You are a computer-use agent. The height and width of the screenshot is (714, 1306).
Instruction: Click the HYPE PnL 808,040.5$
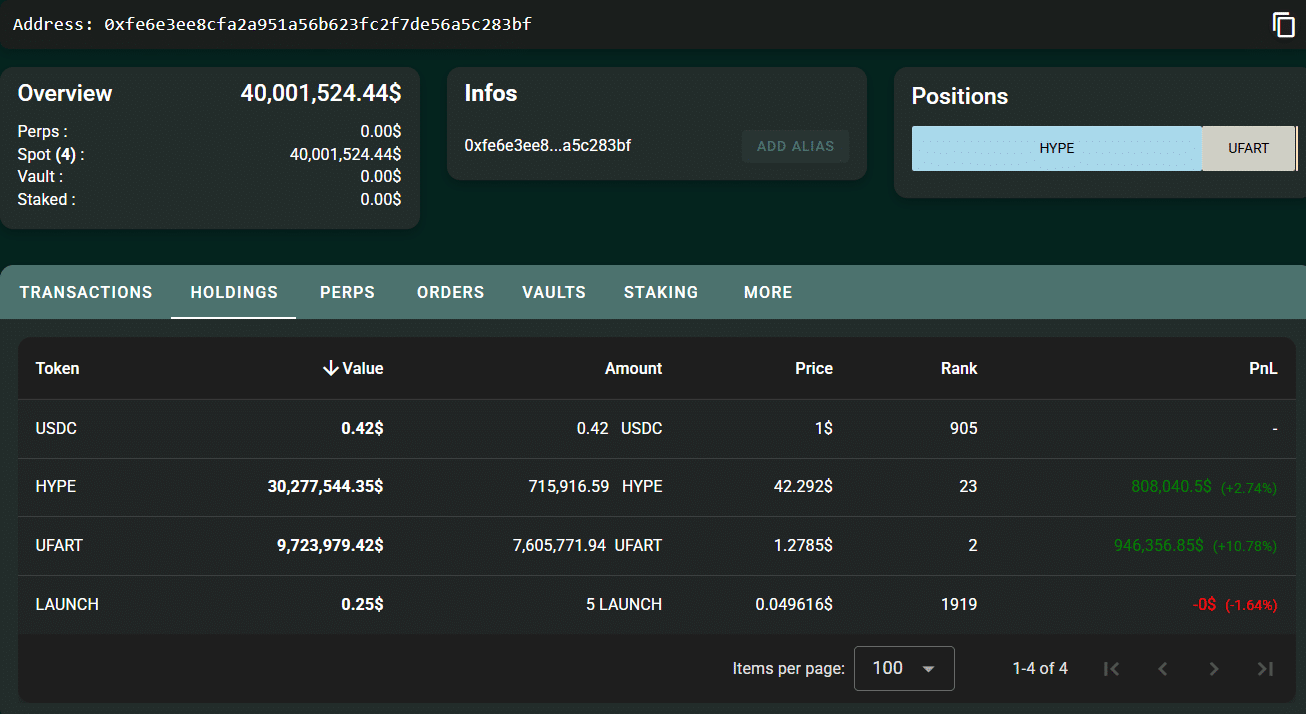click(x=1171, y=486)
